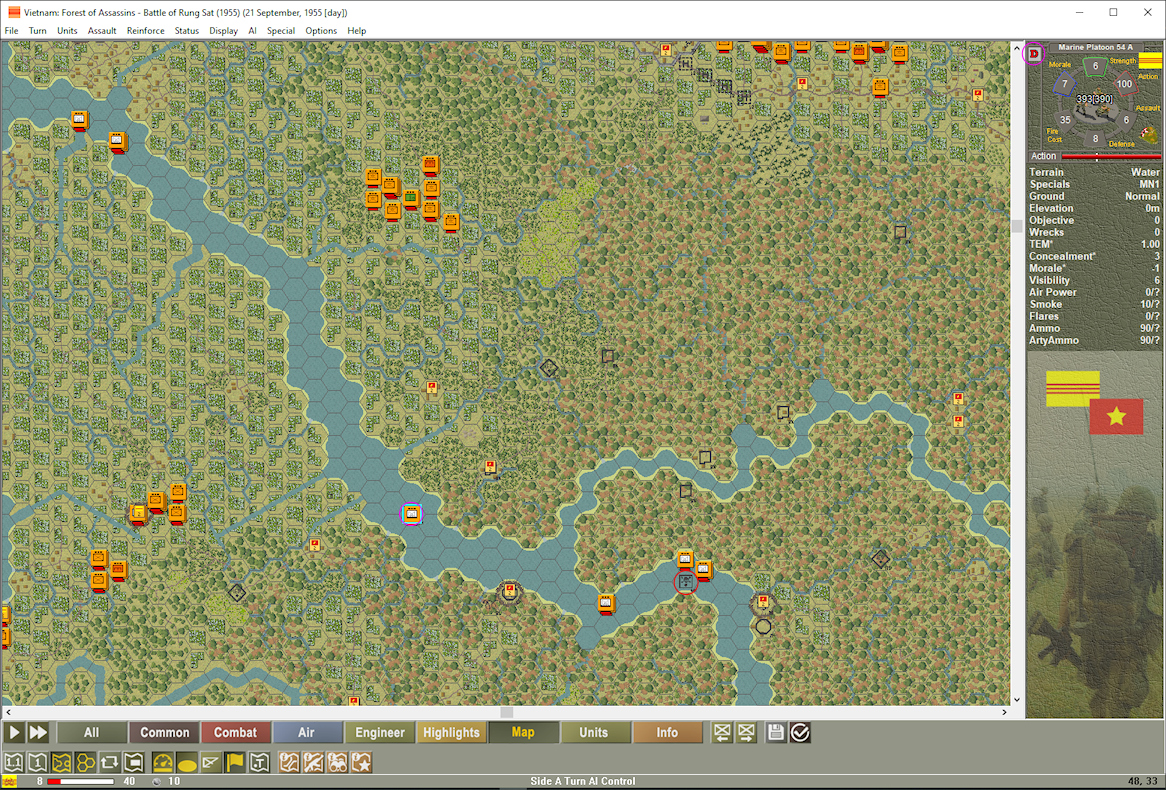Open the AI menu
Screen dimensions: 1166x790
pos(252,30)
